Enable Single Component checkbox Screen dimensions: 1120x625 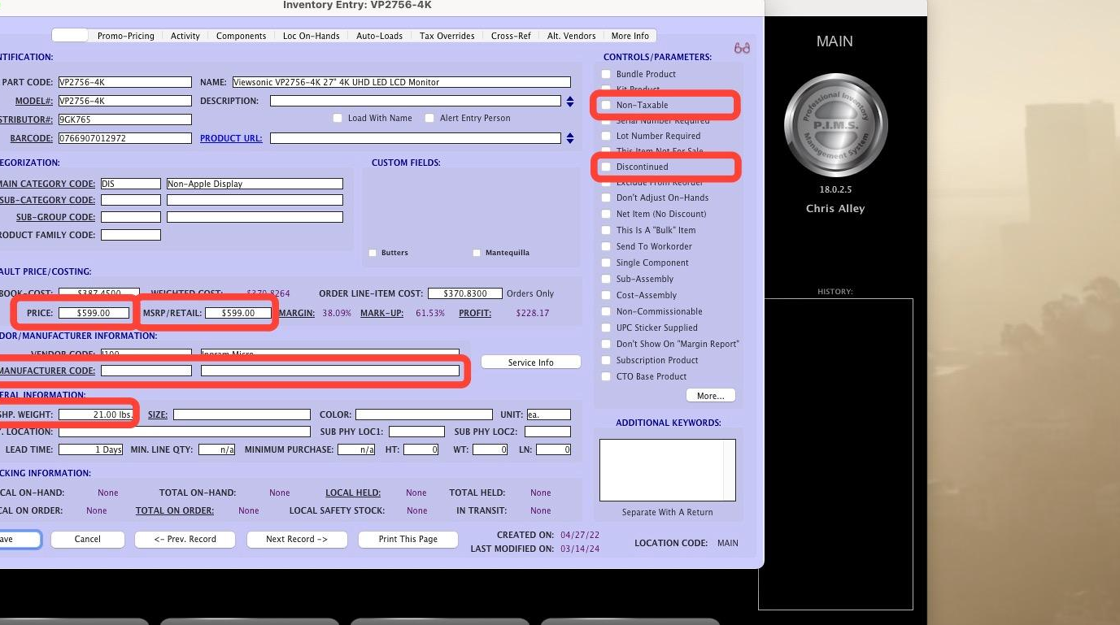[606, 263]
